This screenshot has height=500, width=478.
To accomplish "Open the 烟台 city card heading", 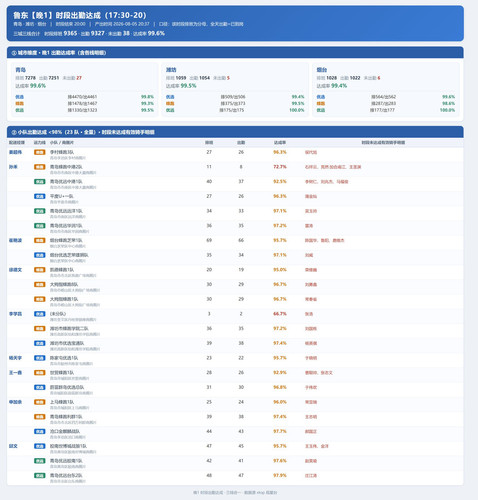I will point(322,70).
